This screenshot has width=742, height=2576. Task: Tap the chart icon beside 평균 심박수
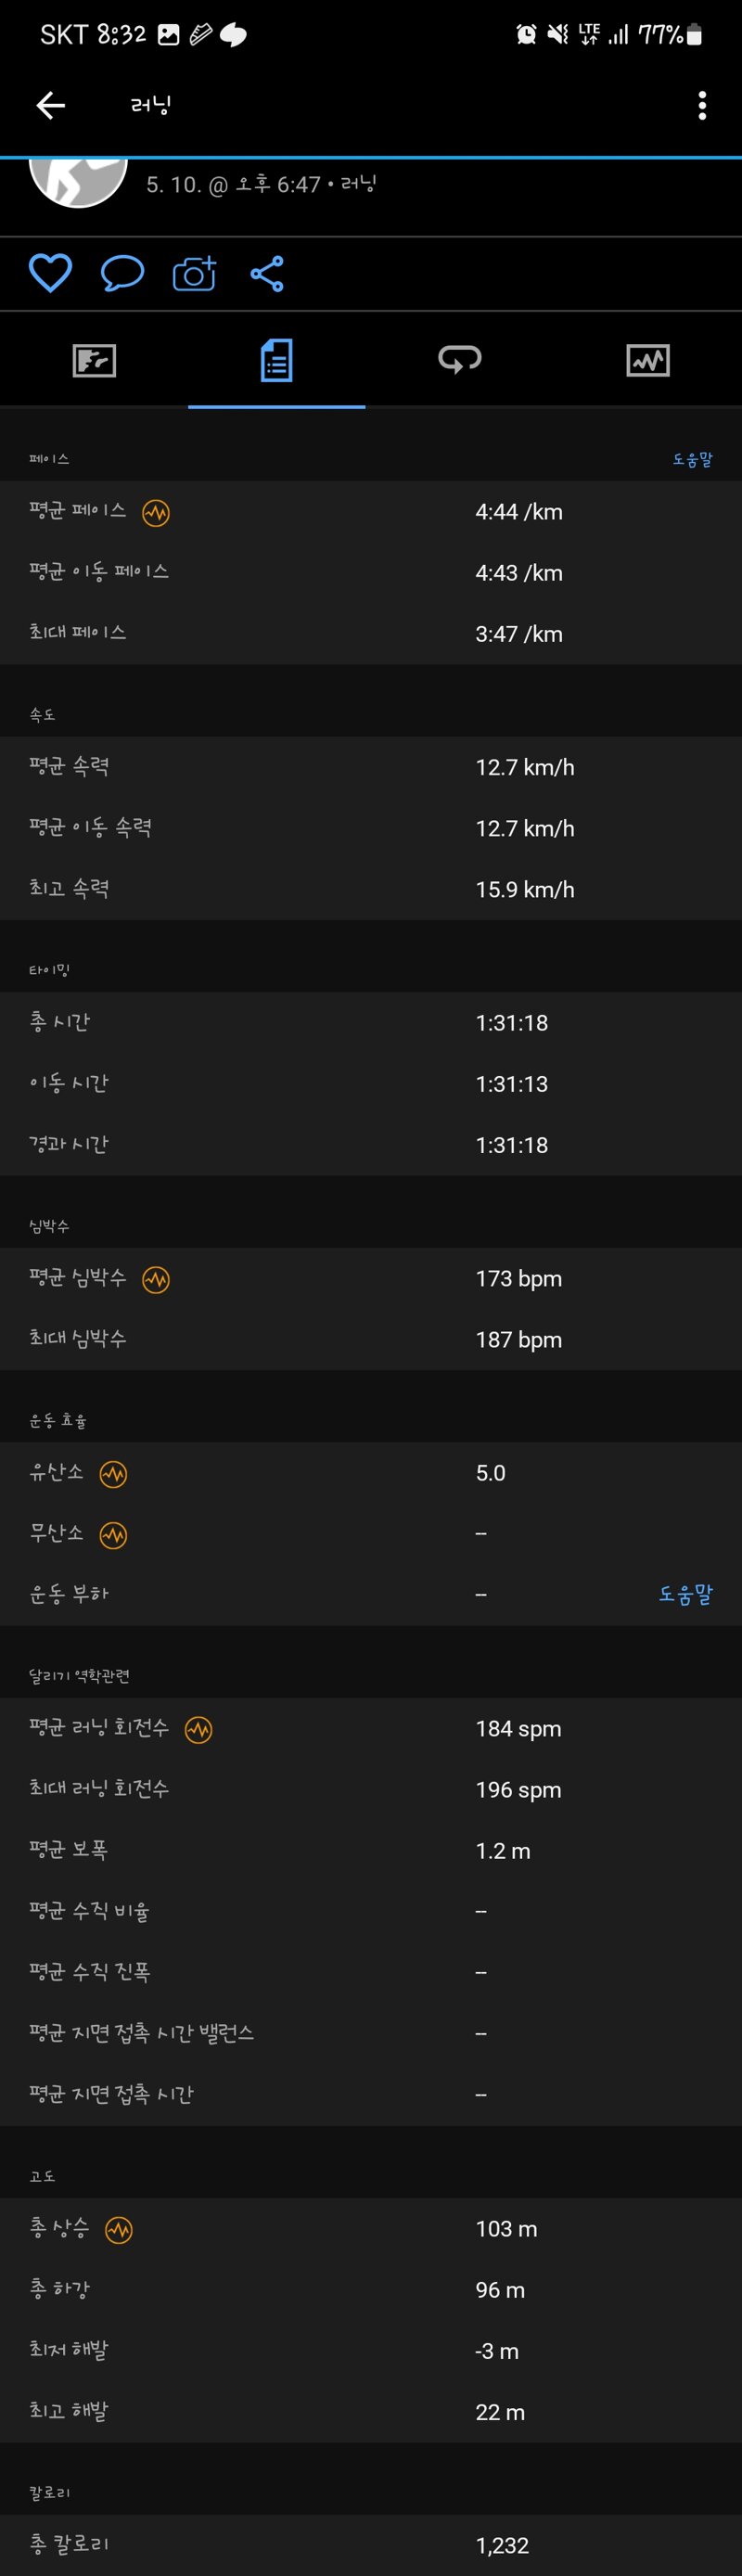point(156,1280)
